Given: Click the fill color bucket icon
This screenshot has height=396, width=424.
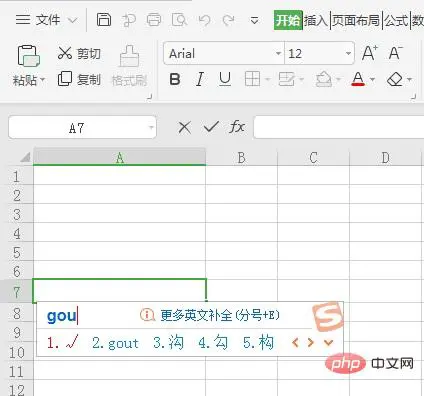Looking at the screenshot, I should (323, 79).
